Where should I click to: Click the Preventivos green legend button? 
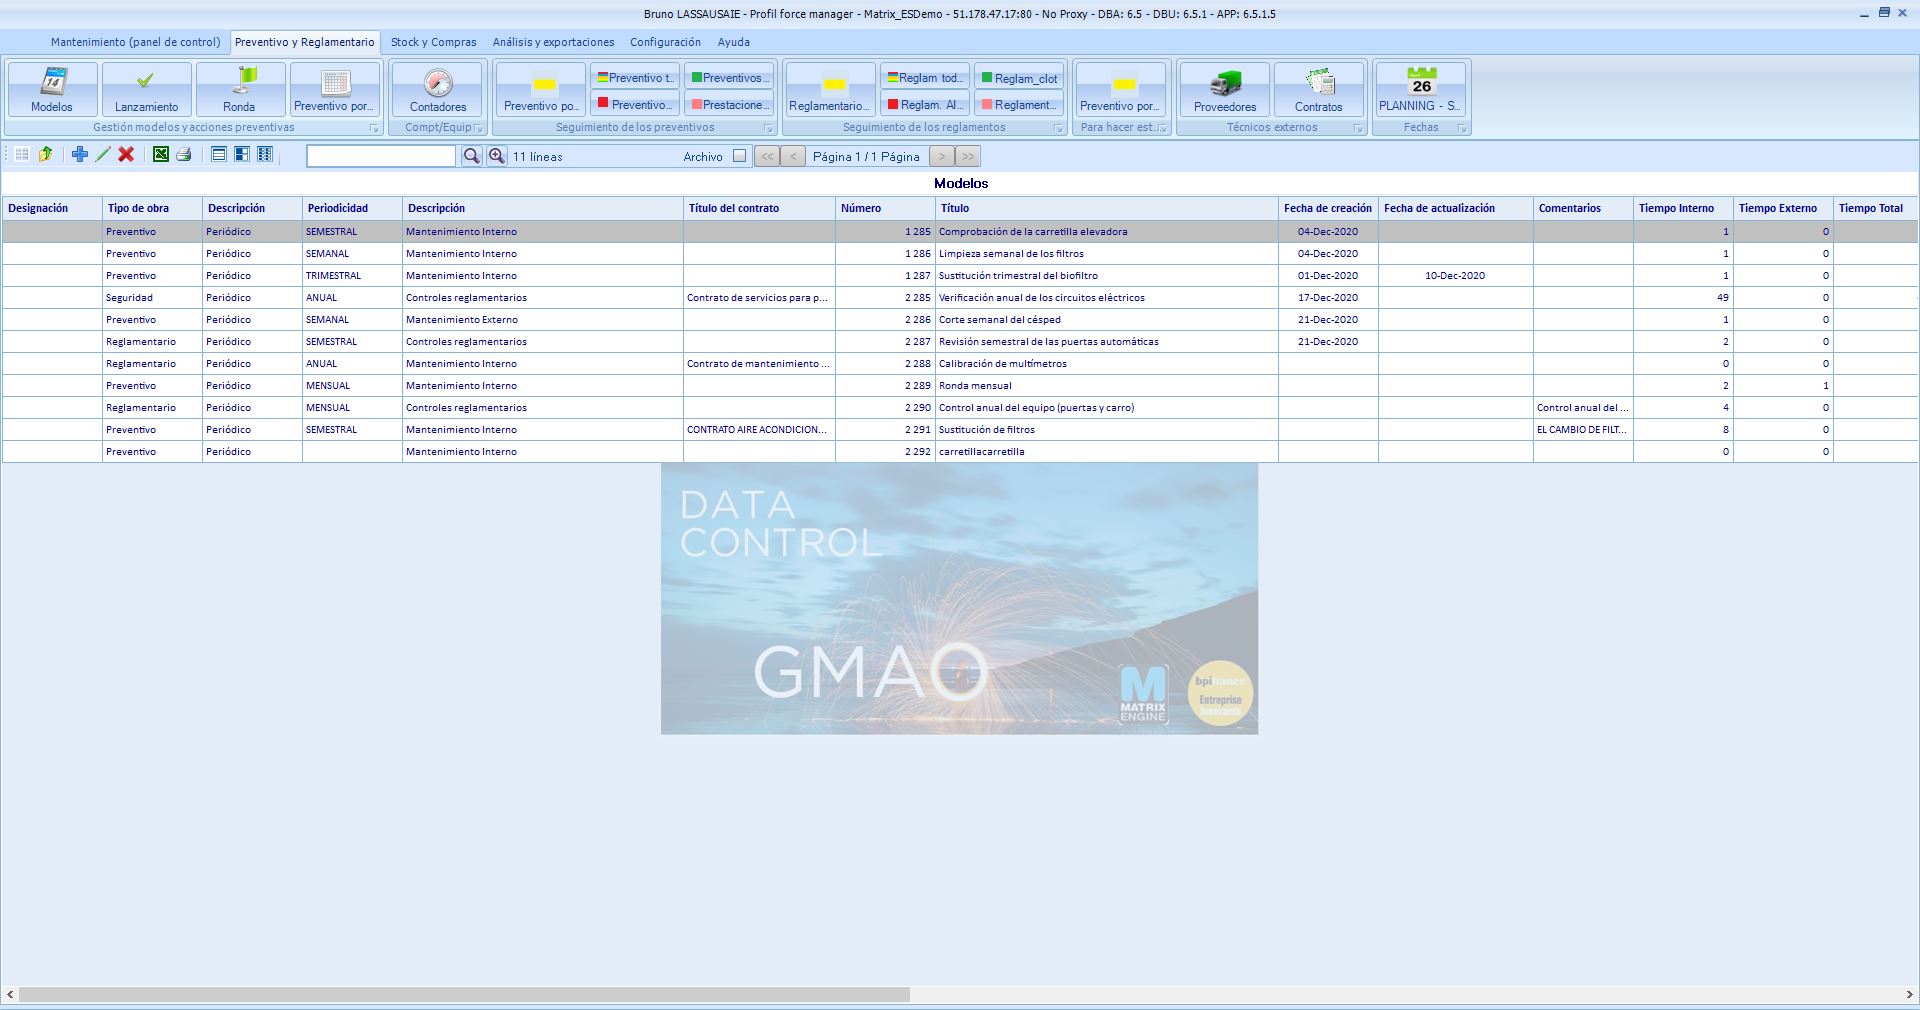(729, 76)
